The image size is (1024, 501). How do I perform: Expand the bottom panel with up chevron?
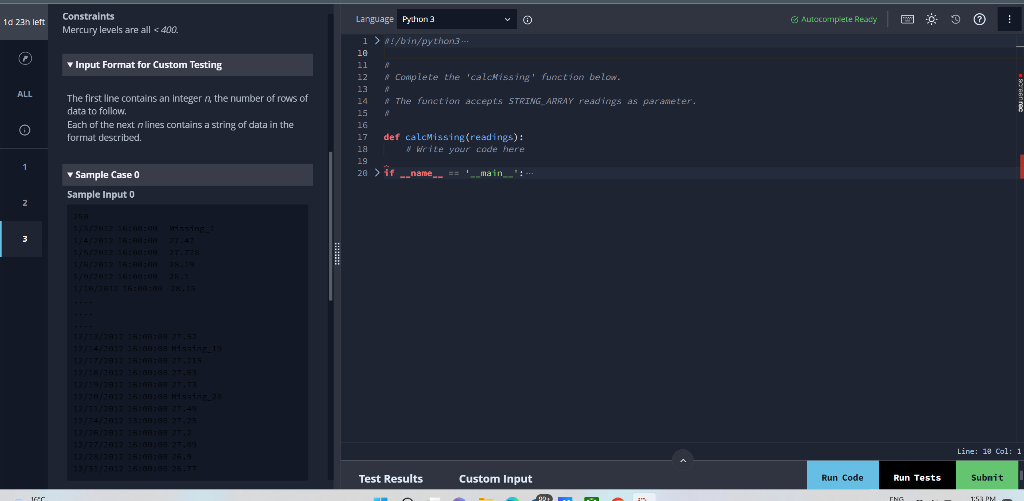(682, 461)
